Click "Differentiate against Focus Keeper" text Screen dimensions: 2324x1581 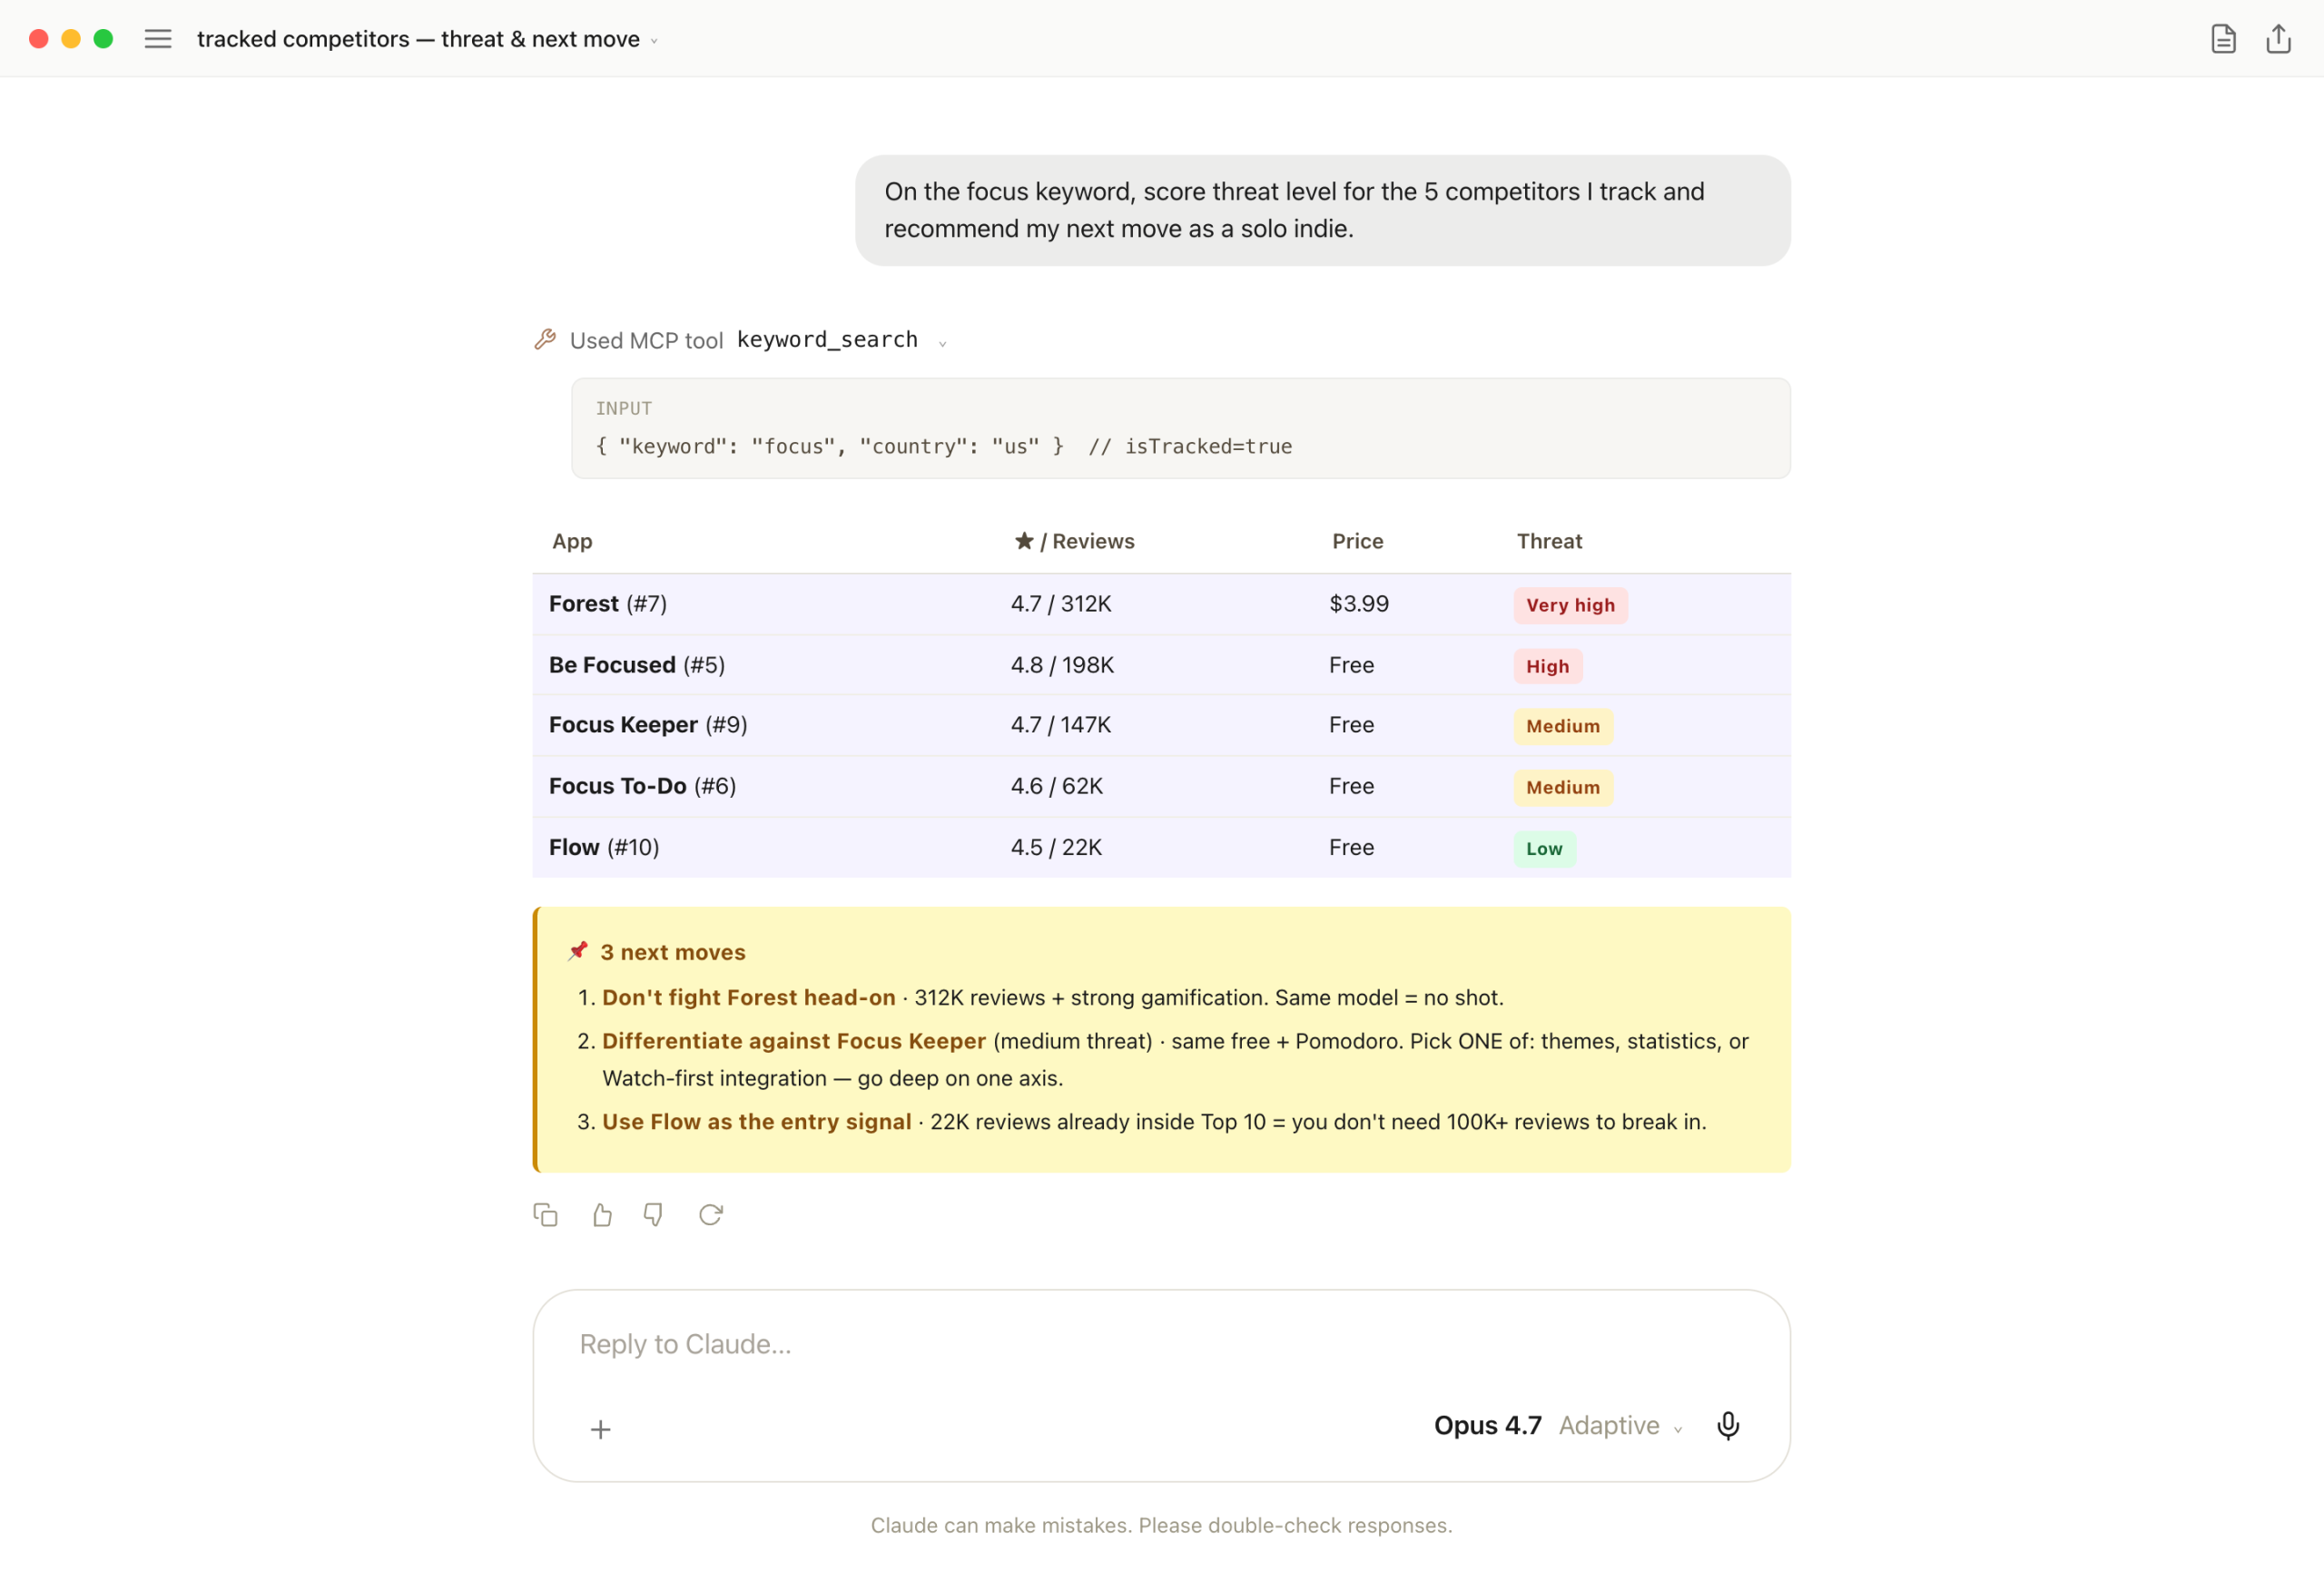pos(794,1041)
